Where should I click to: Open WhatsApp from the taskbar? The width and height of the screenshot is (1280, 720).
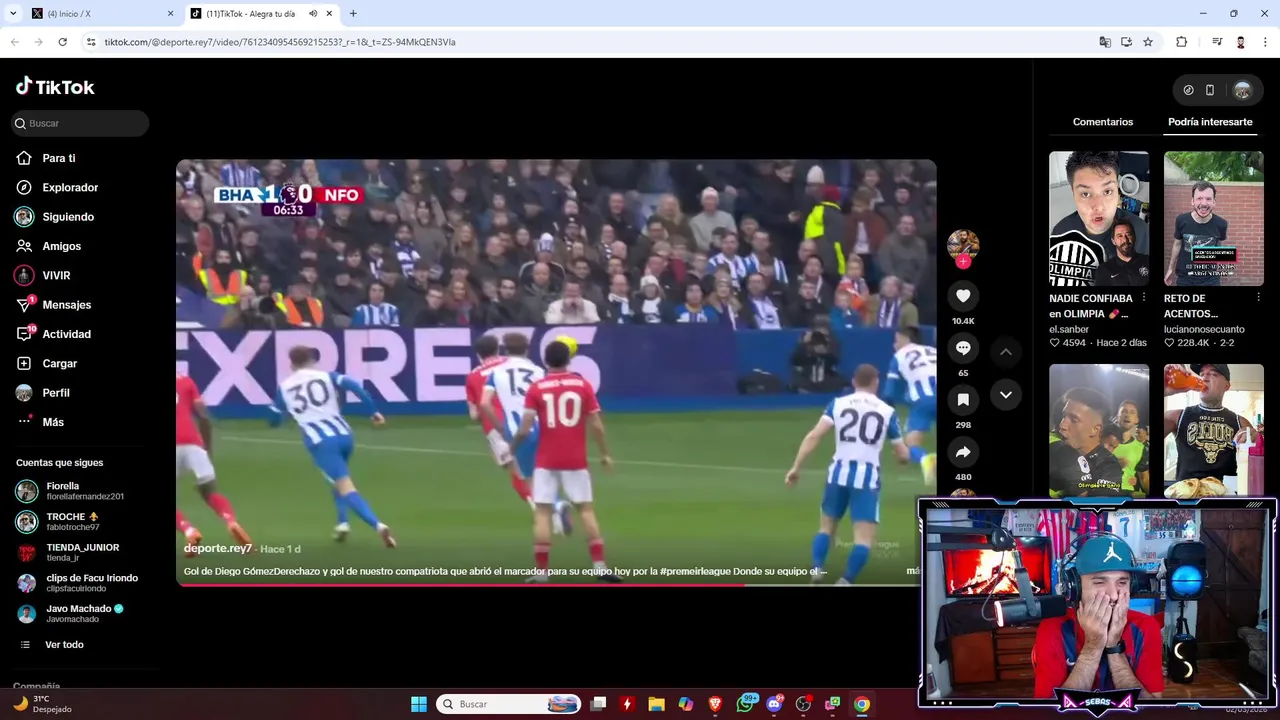pos(745,704)
